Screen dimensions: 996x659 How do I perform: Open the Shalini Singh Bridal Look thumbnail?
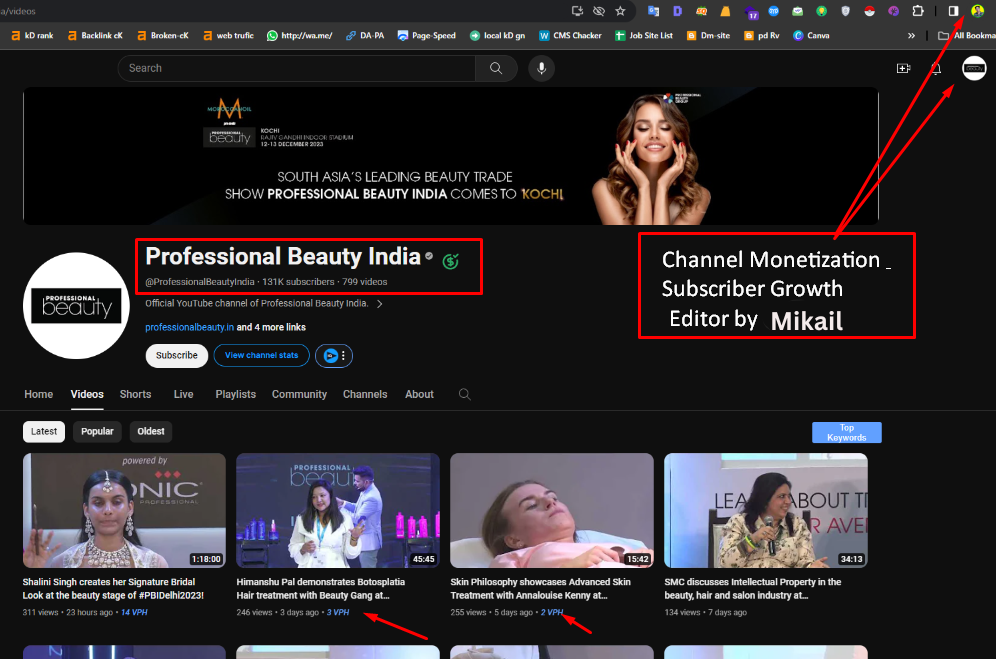124,510
